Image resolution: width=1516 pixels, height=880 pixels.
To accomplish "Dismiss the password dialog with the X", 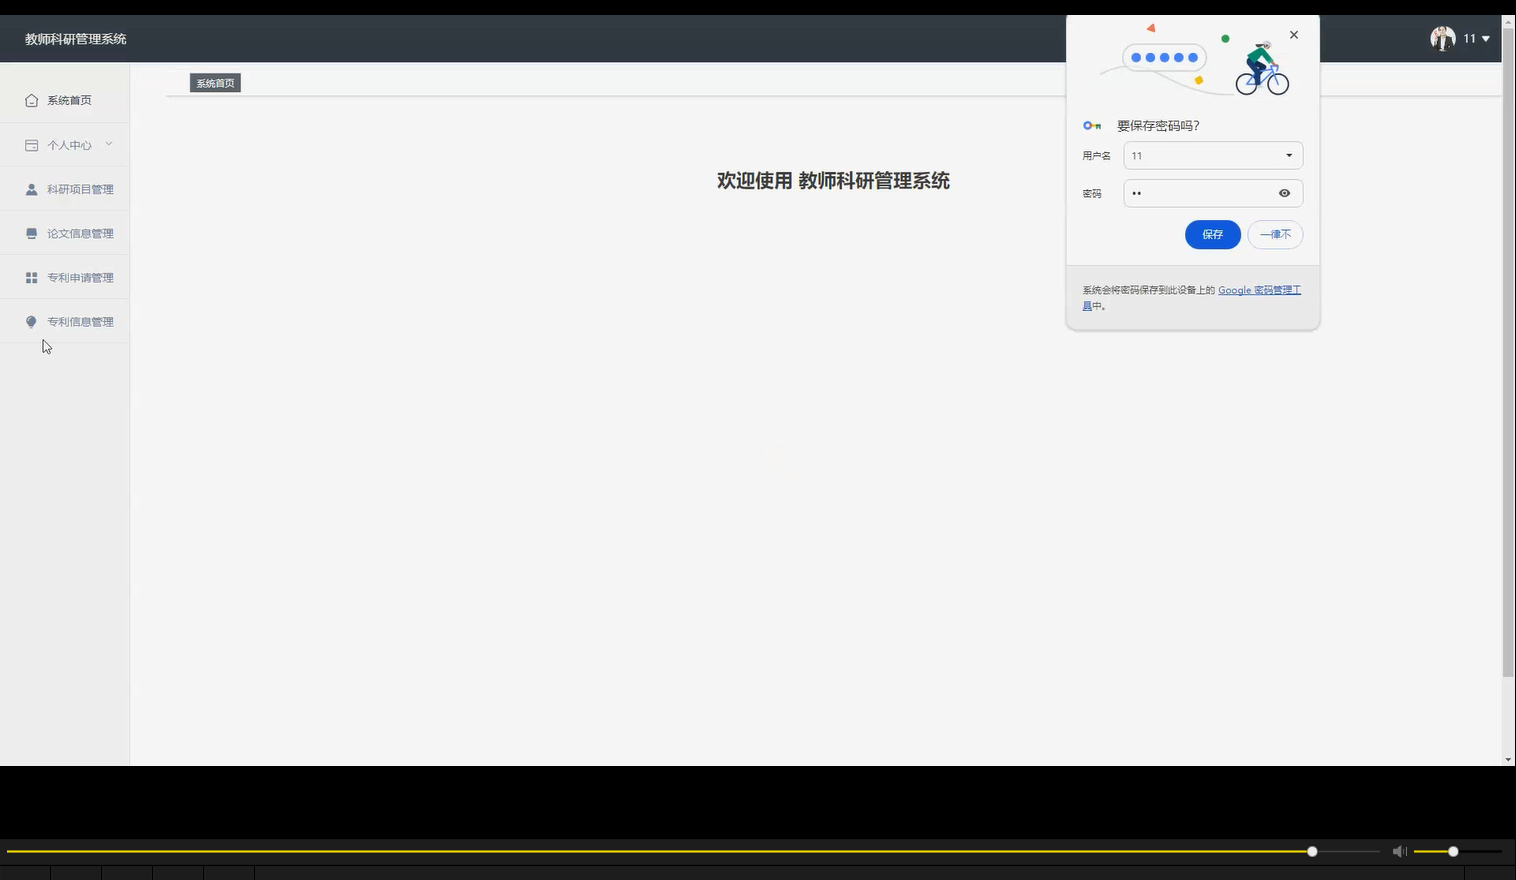I will click(x=1293, y=34).
